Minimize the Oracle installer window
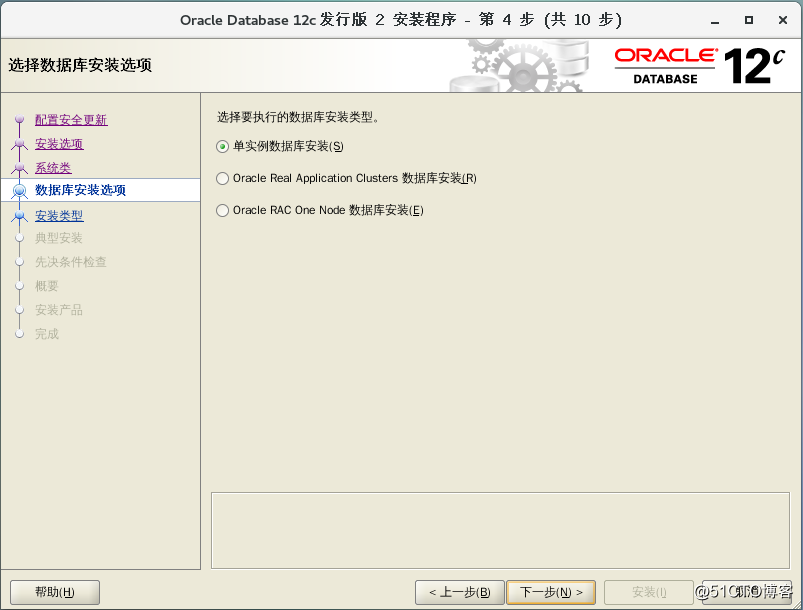 point(715,20)
